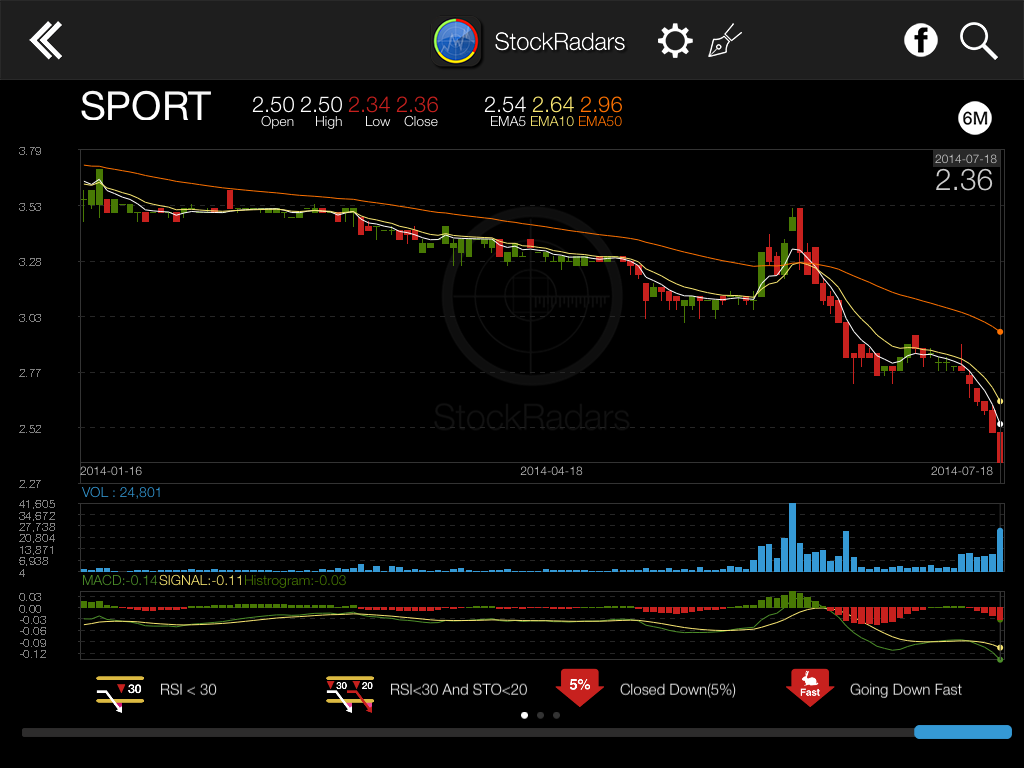Viewport: 1024px width, 768px height.
Task: Select the 'RSI < 30' label
Action: [x=188, y=690]
